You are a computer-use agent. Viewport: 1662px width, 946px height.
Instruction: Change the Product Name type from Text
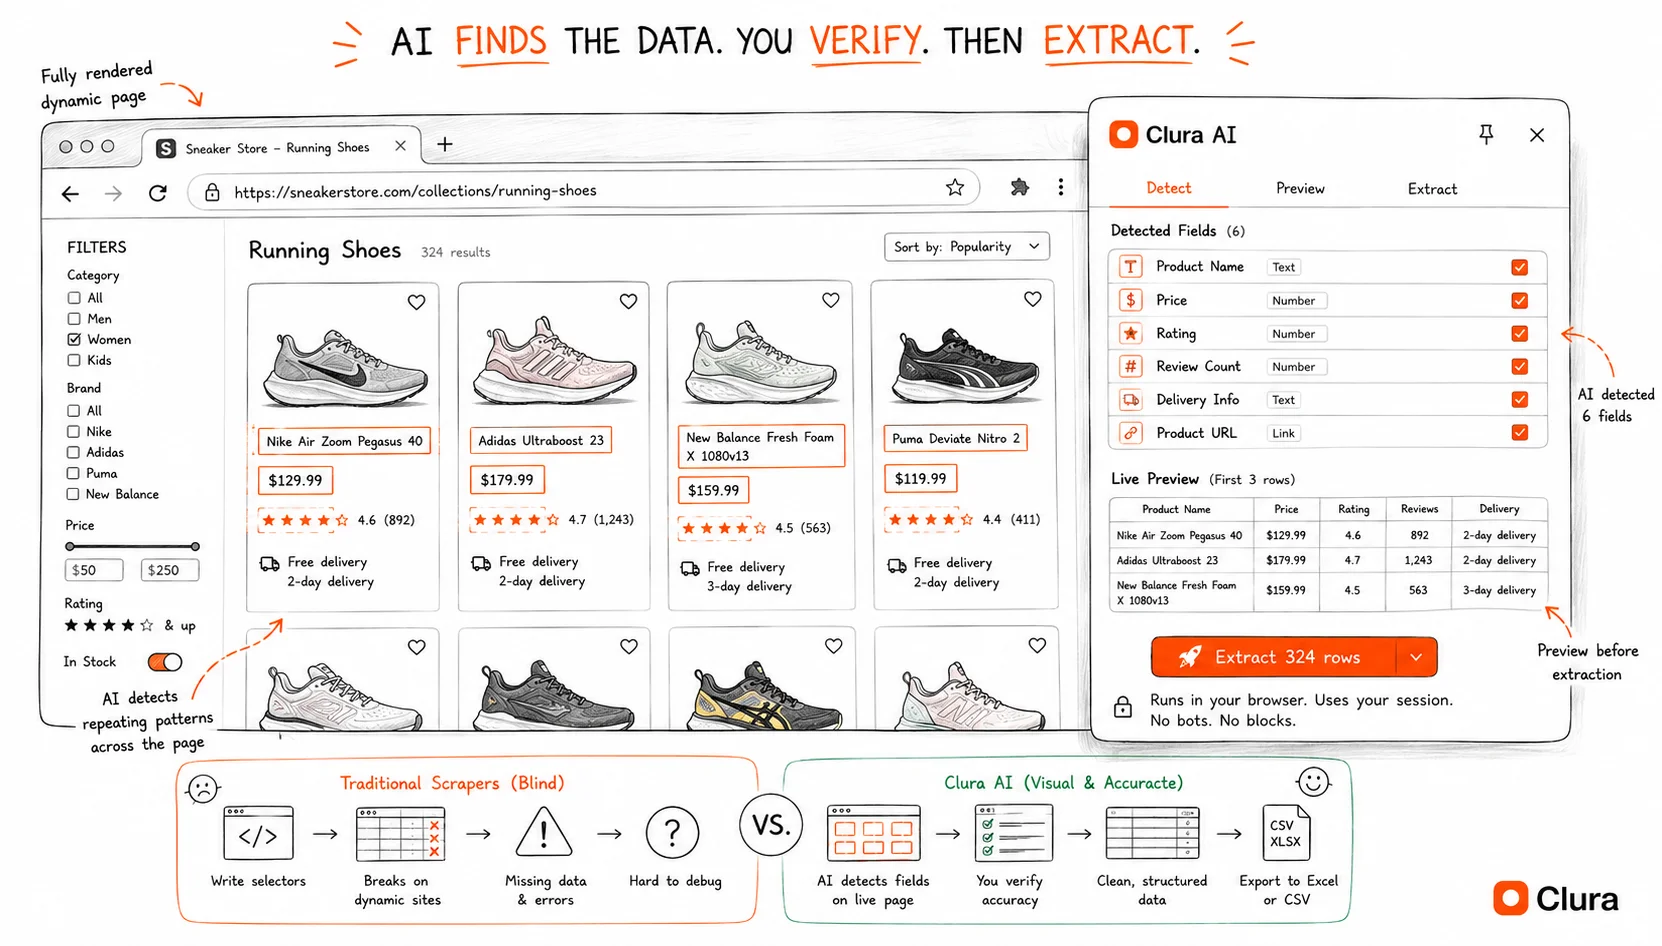[1284, 267]
